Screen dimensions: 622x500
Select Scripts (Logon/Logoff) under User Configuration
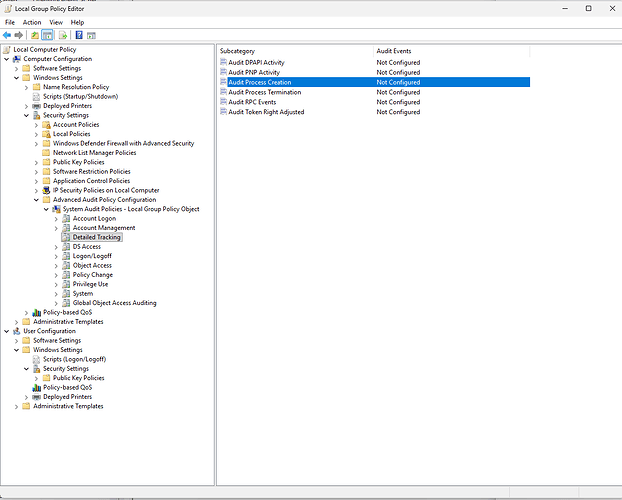[x=75, y=359]
